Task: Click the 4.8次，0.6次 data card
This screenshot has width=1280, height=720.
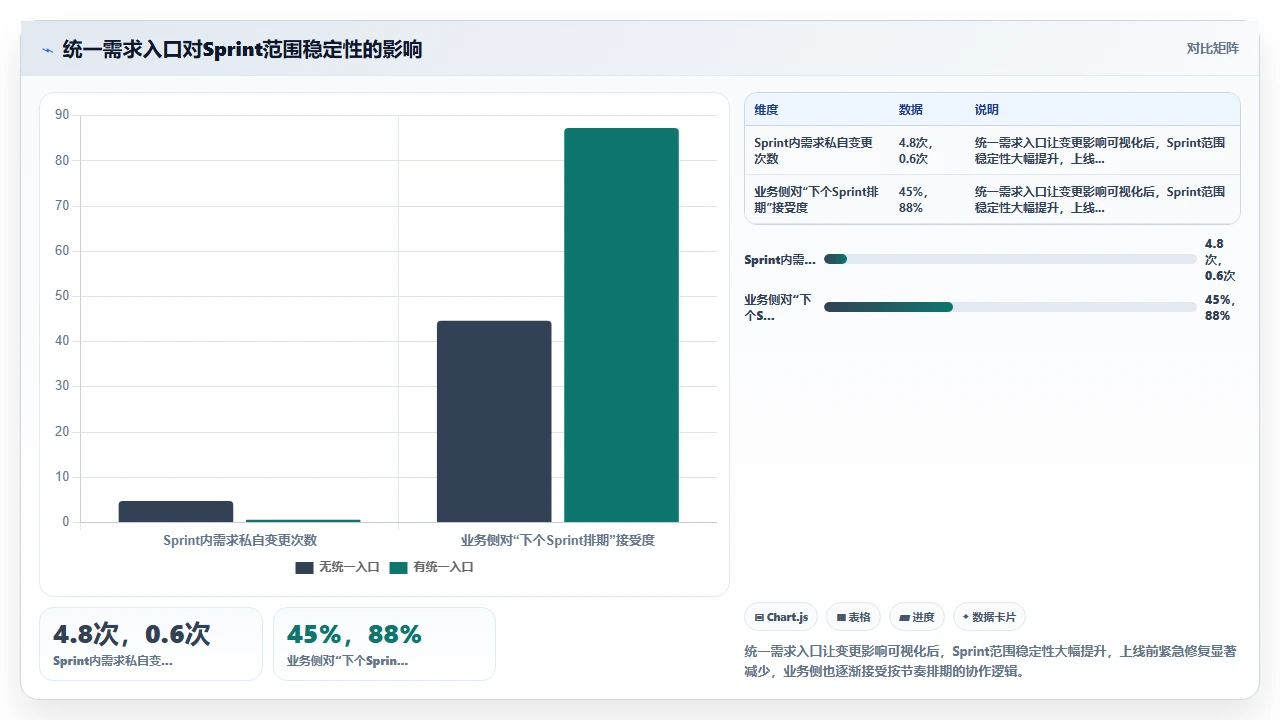Action: pos(151,644)
